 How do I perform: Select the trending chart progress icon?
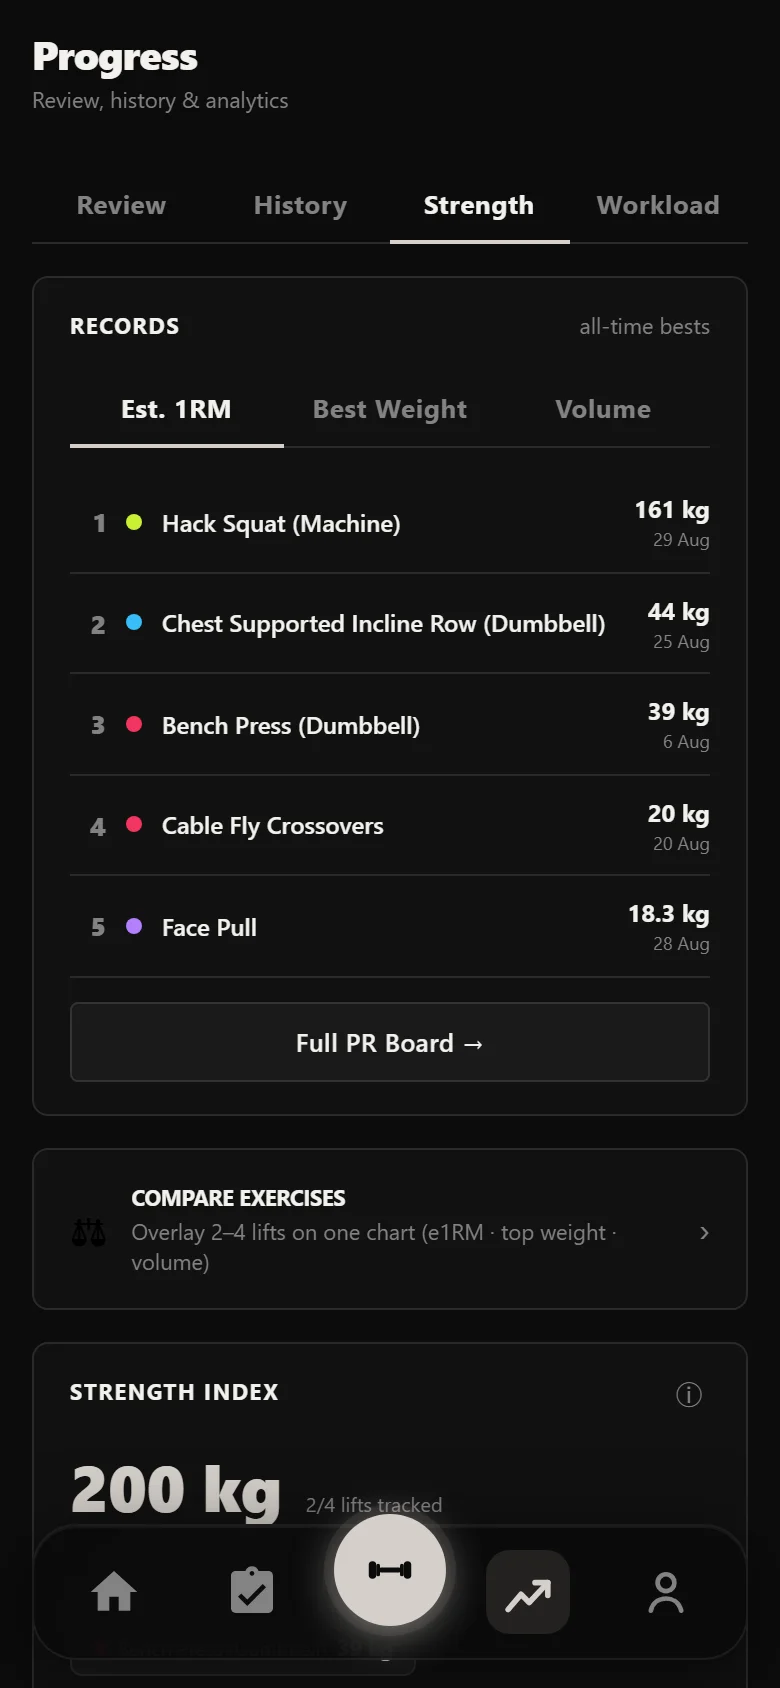pos(528,1591)
